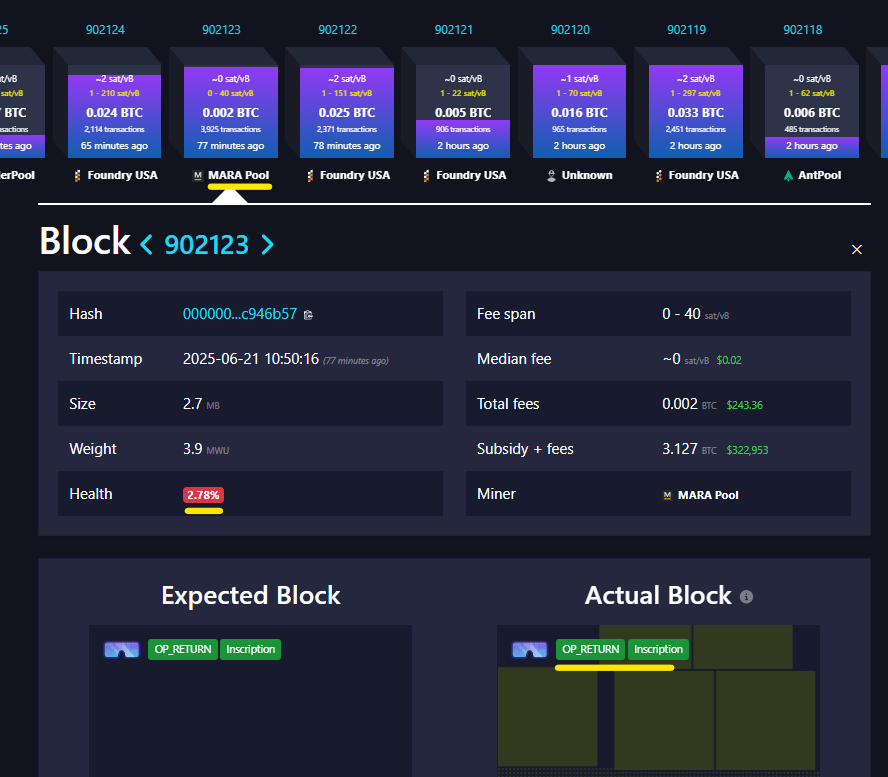Open the Actual Block info icon
Screen dimensions: 888x777
(746, 596)
